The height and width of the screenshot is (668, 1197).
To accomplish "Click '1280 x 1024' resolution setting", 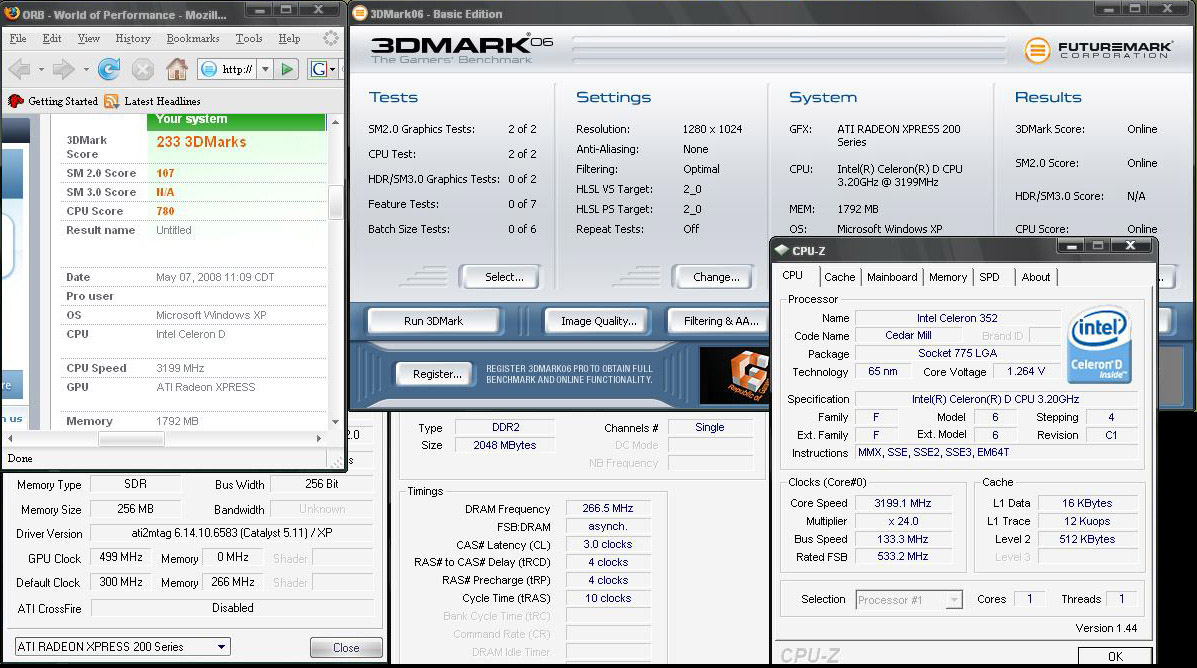I will pyautogui.click(x=712, y=129).
